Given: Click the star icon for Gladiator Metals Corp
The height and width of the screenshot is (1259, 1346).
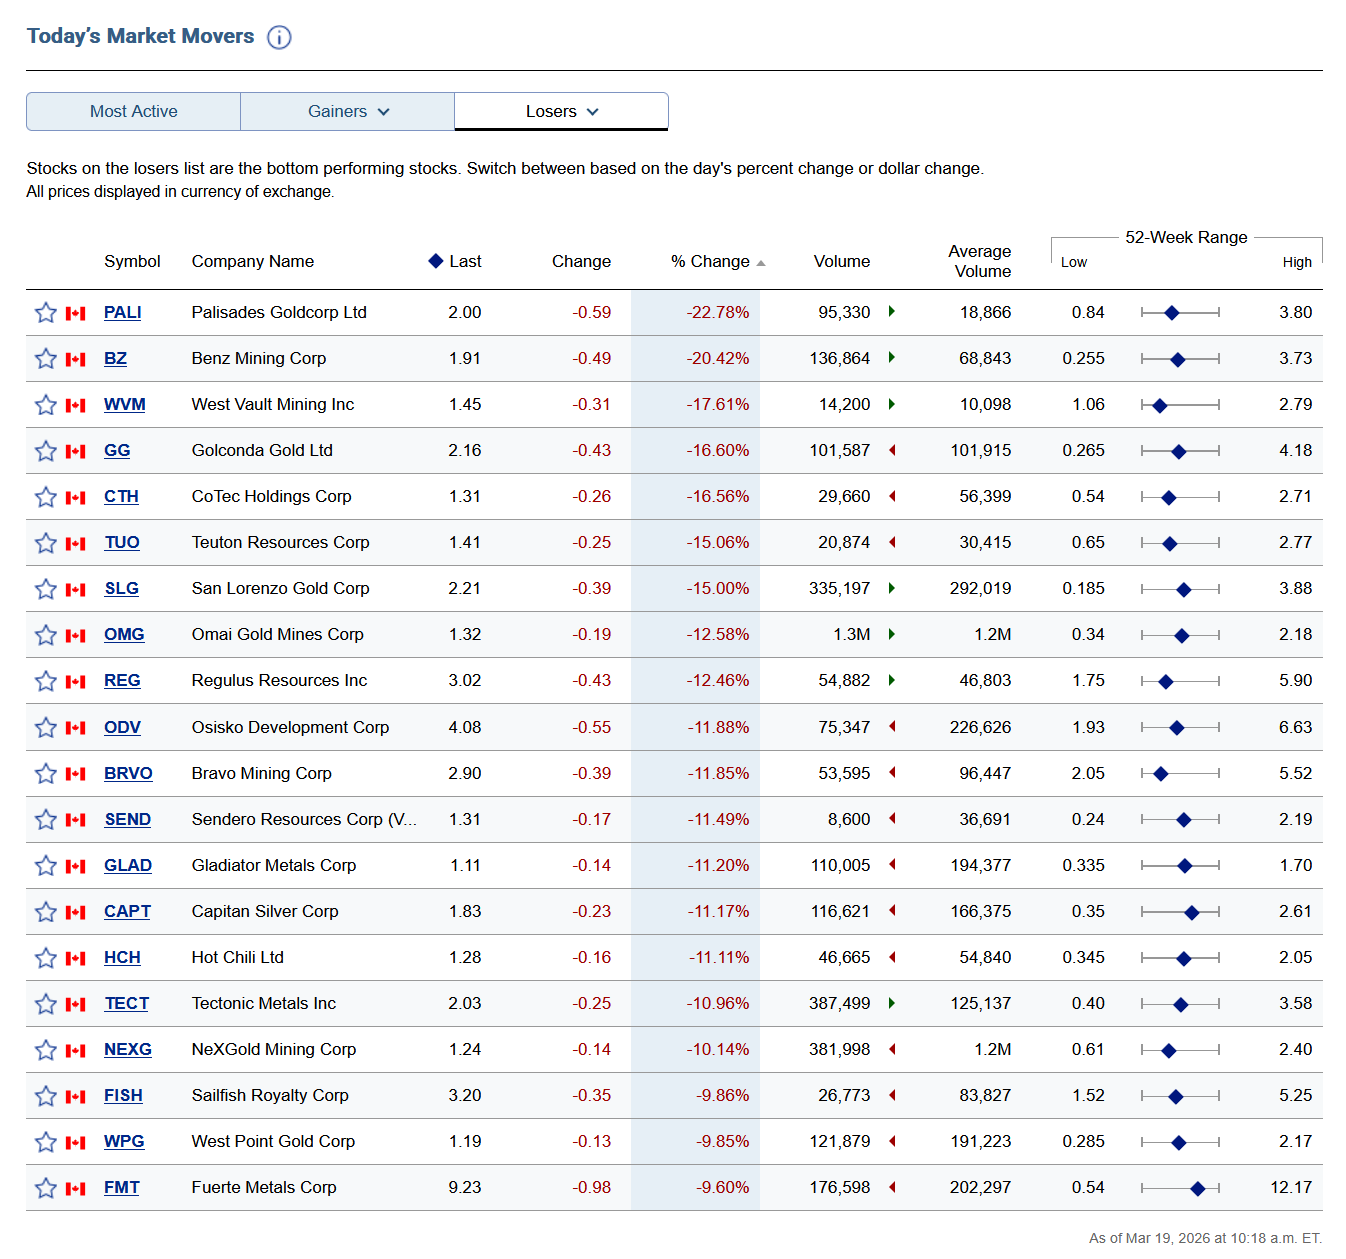Looking at the screenshot, I should pyautogui.click(x=46, y=866).
